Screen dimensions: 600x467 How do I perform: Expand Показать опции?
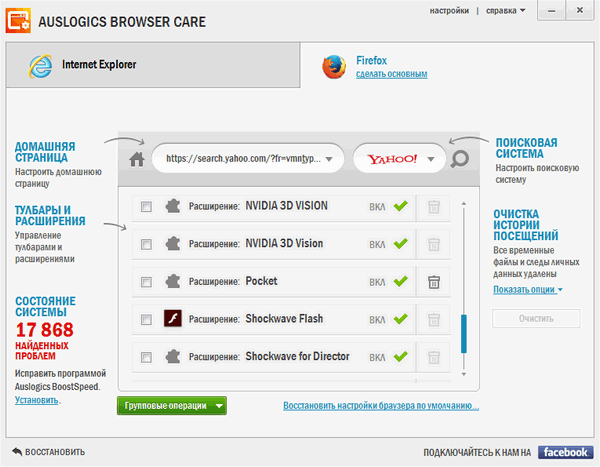pos(527,290)
